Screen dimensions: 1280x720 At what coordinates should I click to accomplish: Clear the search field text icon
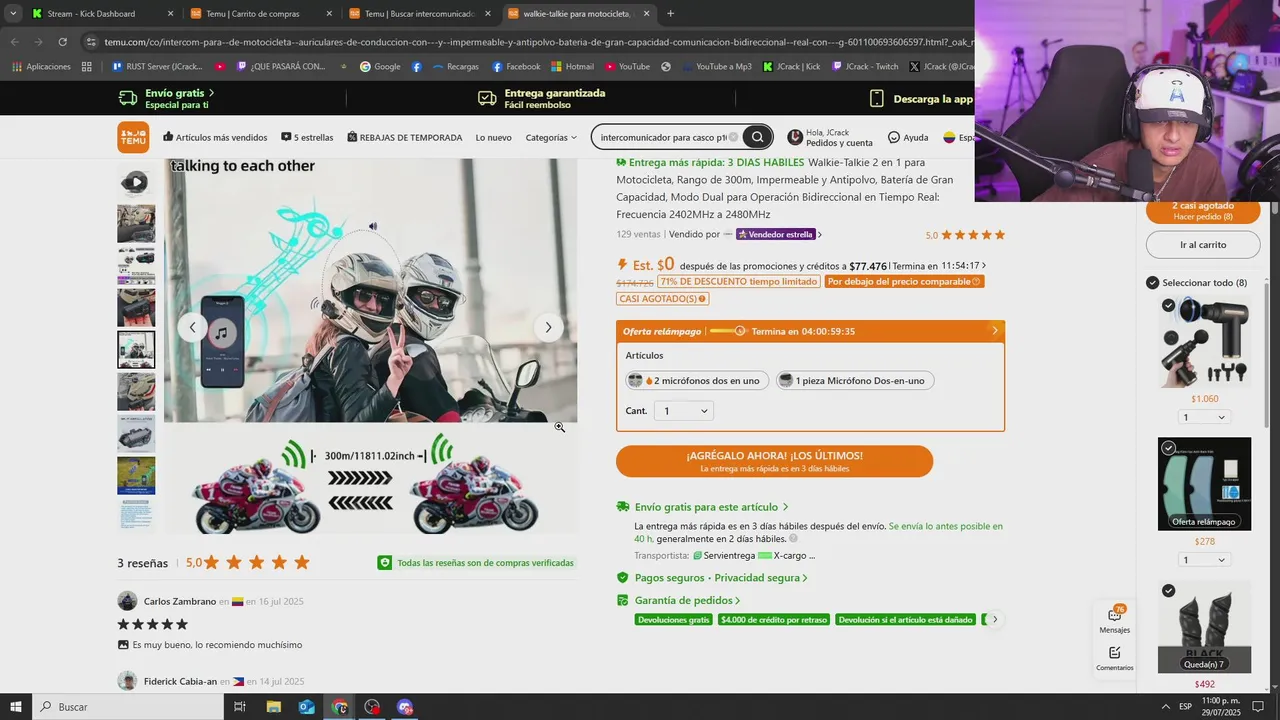point(733,137)
